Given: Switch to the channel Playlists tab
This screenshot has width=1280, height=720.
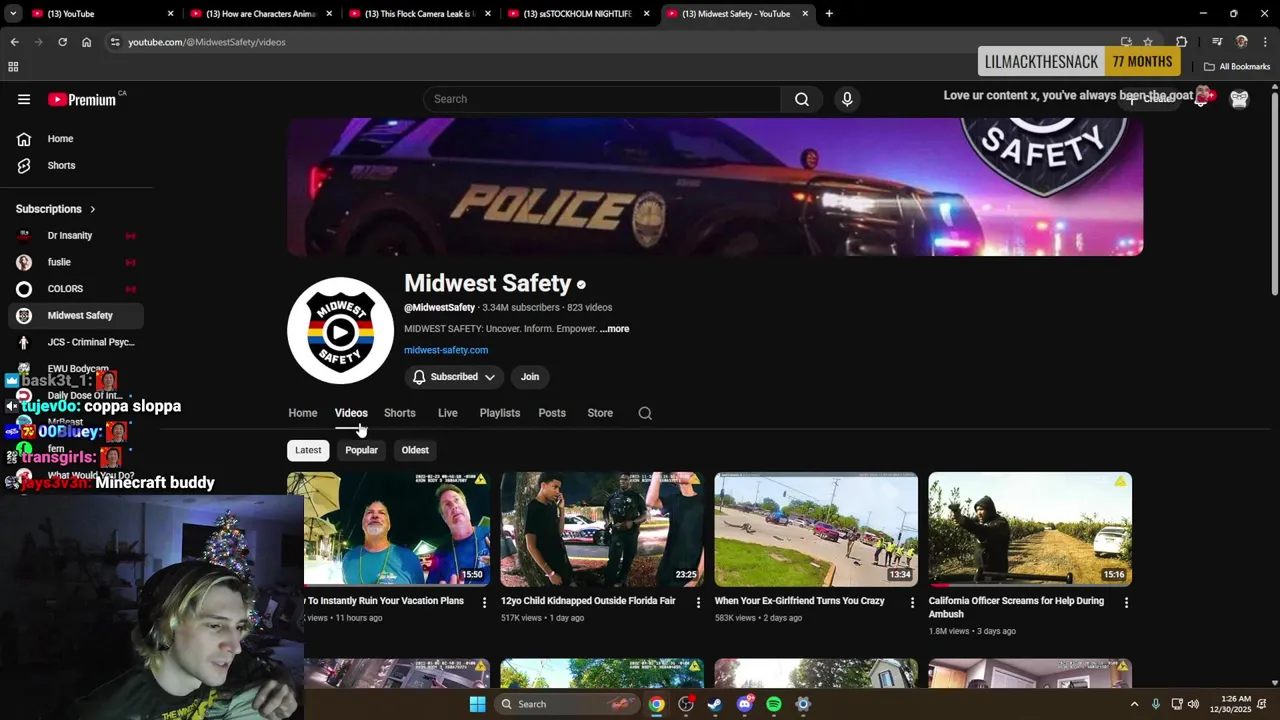Looking at the screenshot, I should 499,413.
